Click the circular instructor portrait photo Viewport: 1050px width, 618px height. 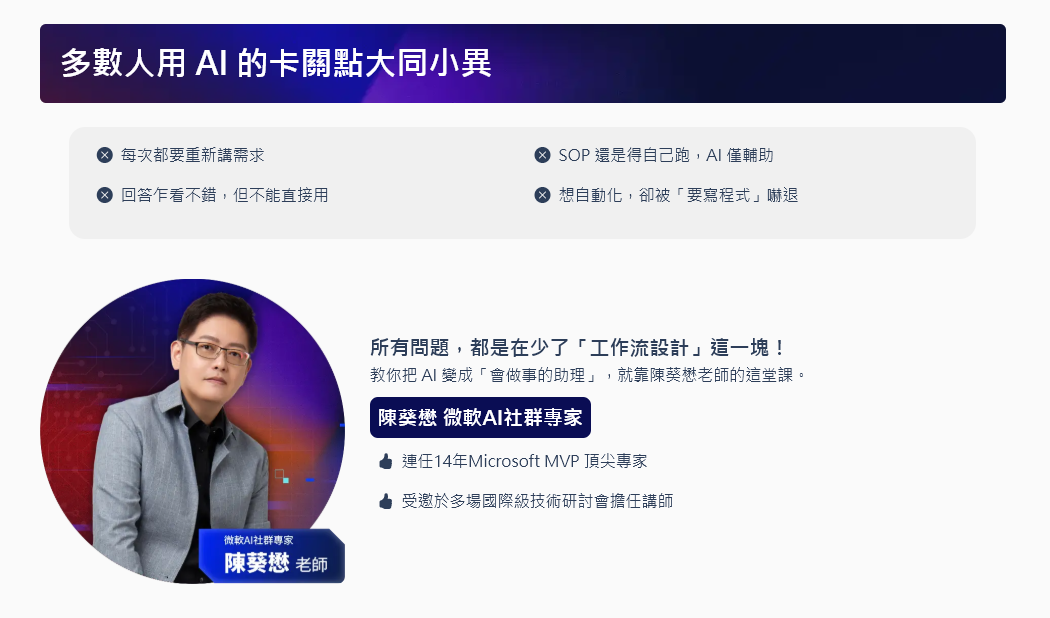click(193, 431)
